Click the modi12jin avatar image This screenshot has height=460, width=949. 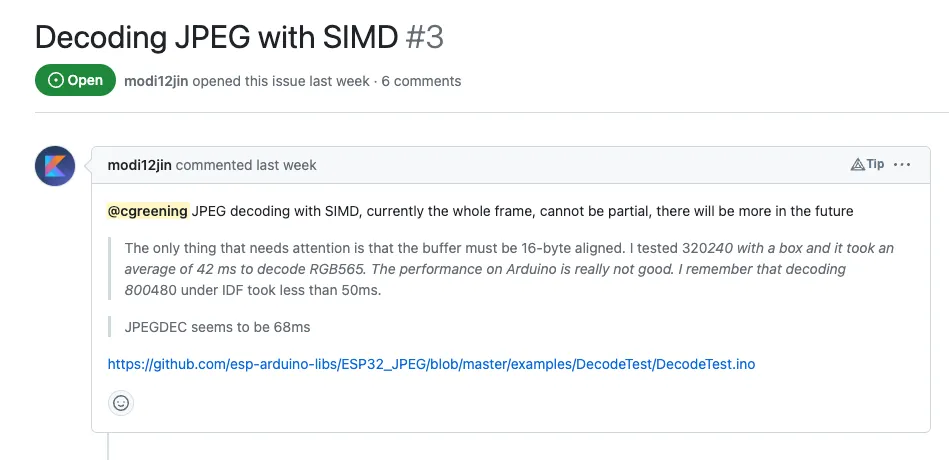coord(55,166)
